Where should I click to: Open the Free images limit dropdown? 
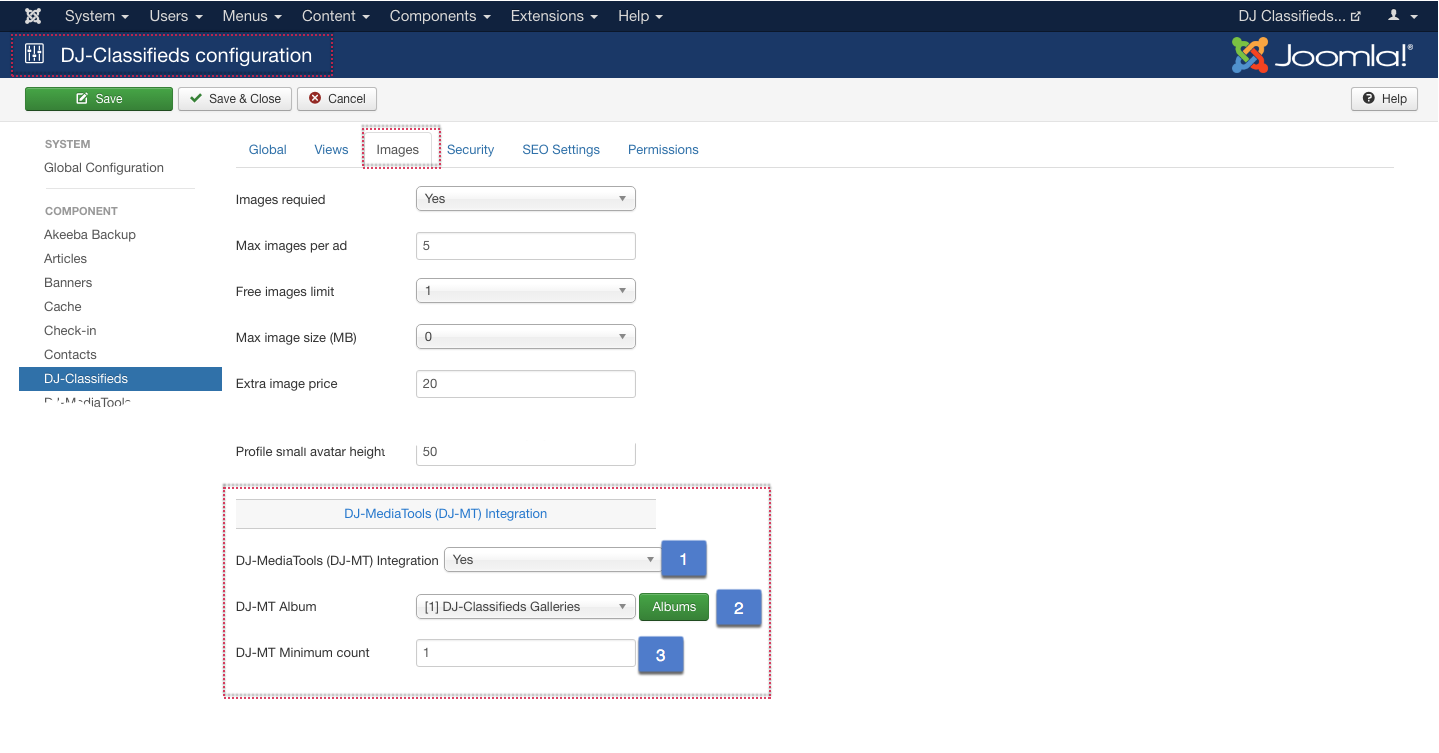coord(525,291)
